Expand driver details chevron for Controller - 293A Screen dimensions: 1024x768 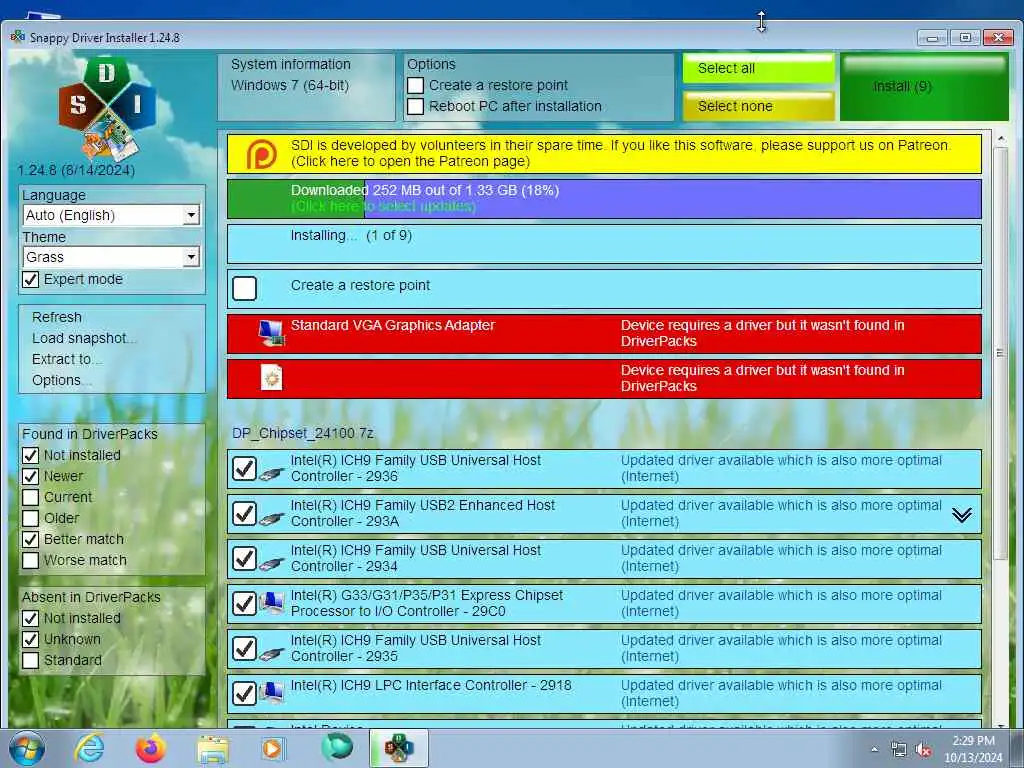(961, 515)
